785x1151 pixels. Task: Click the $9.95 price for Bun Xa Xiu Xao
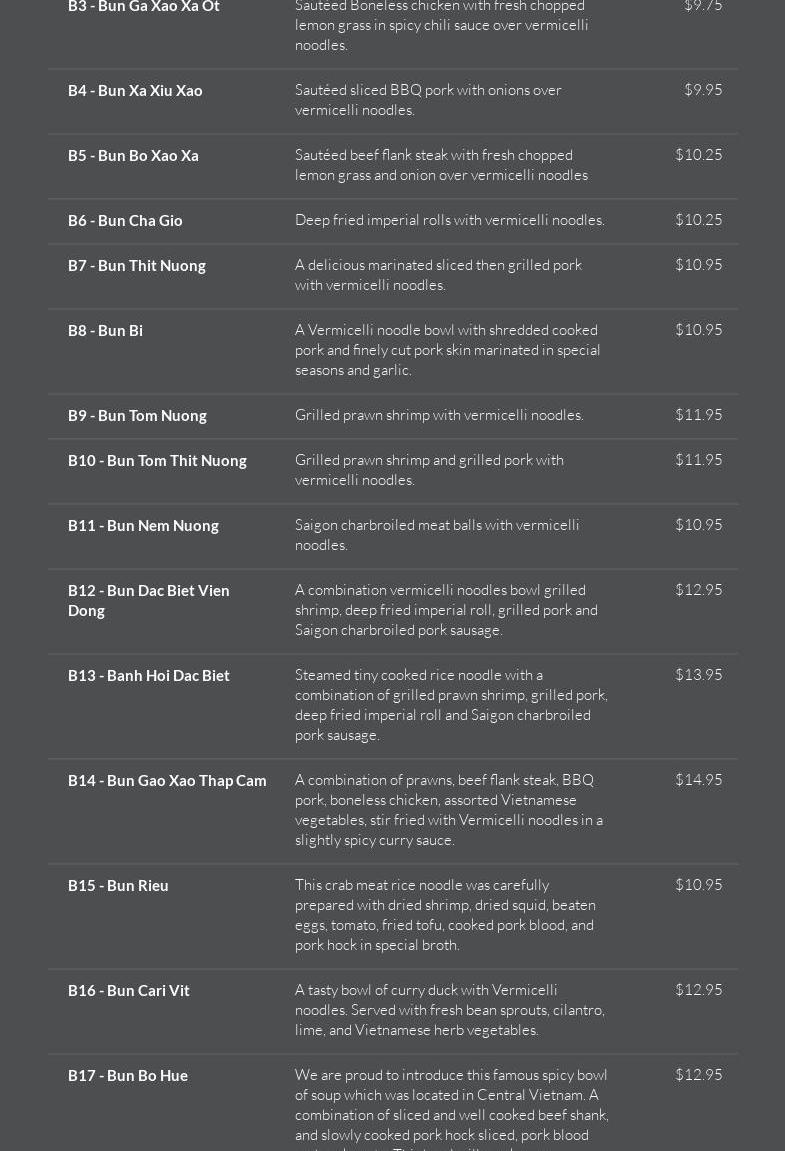(703, 90)
